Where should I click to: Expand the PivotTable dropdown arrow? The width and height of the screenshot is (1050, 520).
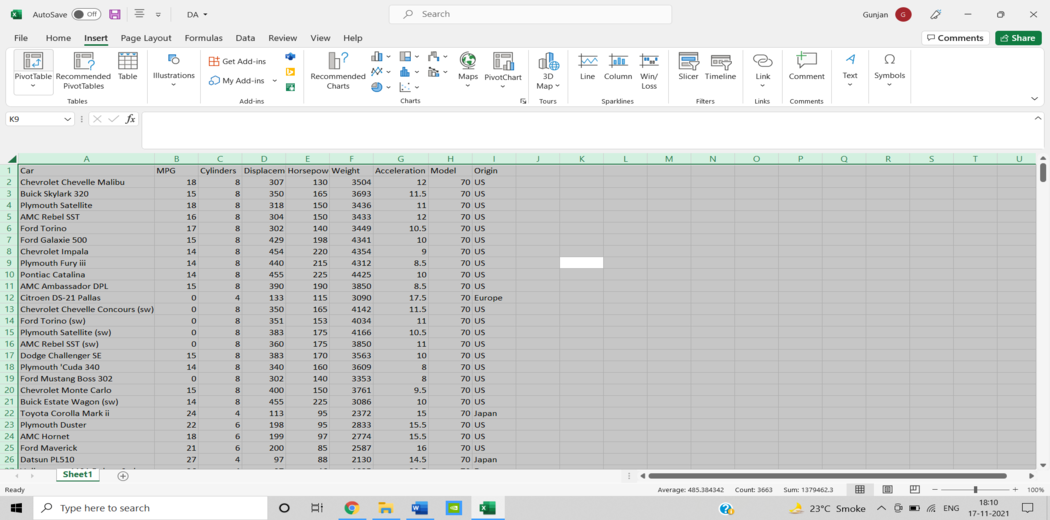click(x=33, y=86)
